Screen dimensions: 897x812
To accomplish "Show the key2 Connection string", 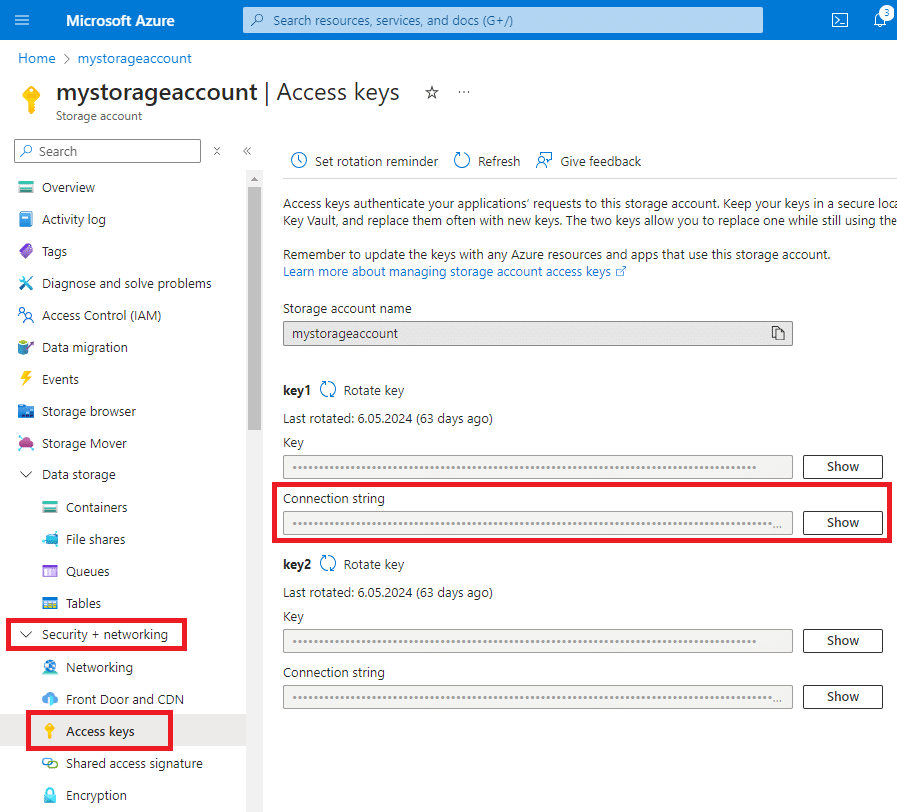I will [842, 696].
